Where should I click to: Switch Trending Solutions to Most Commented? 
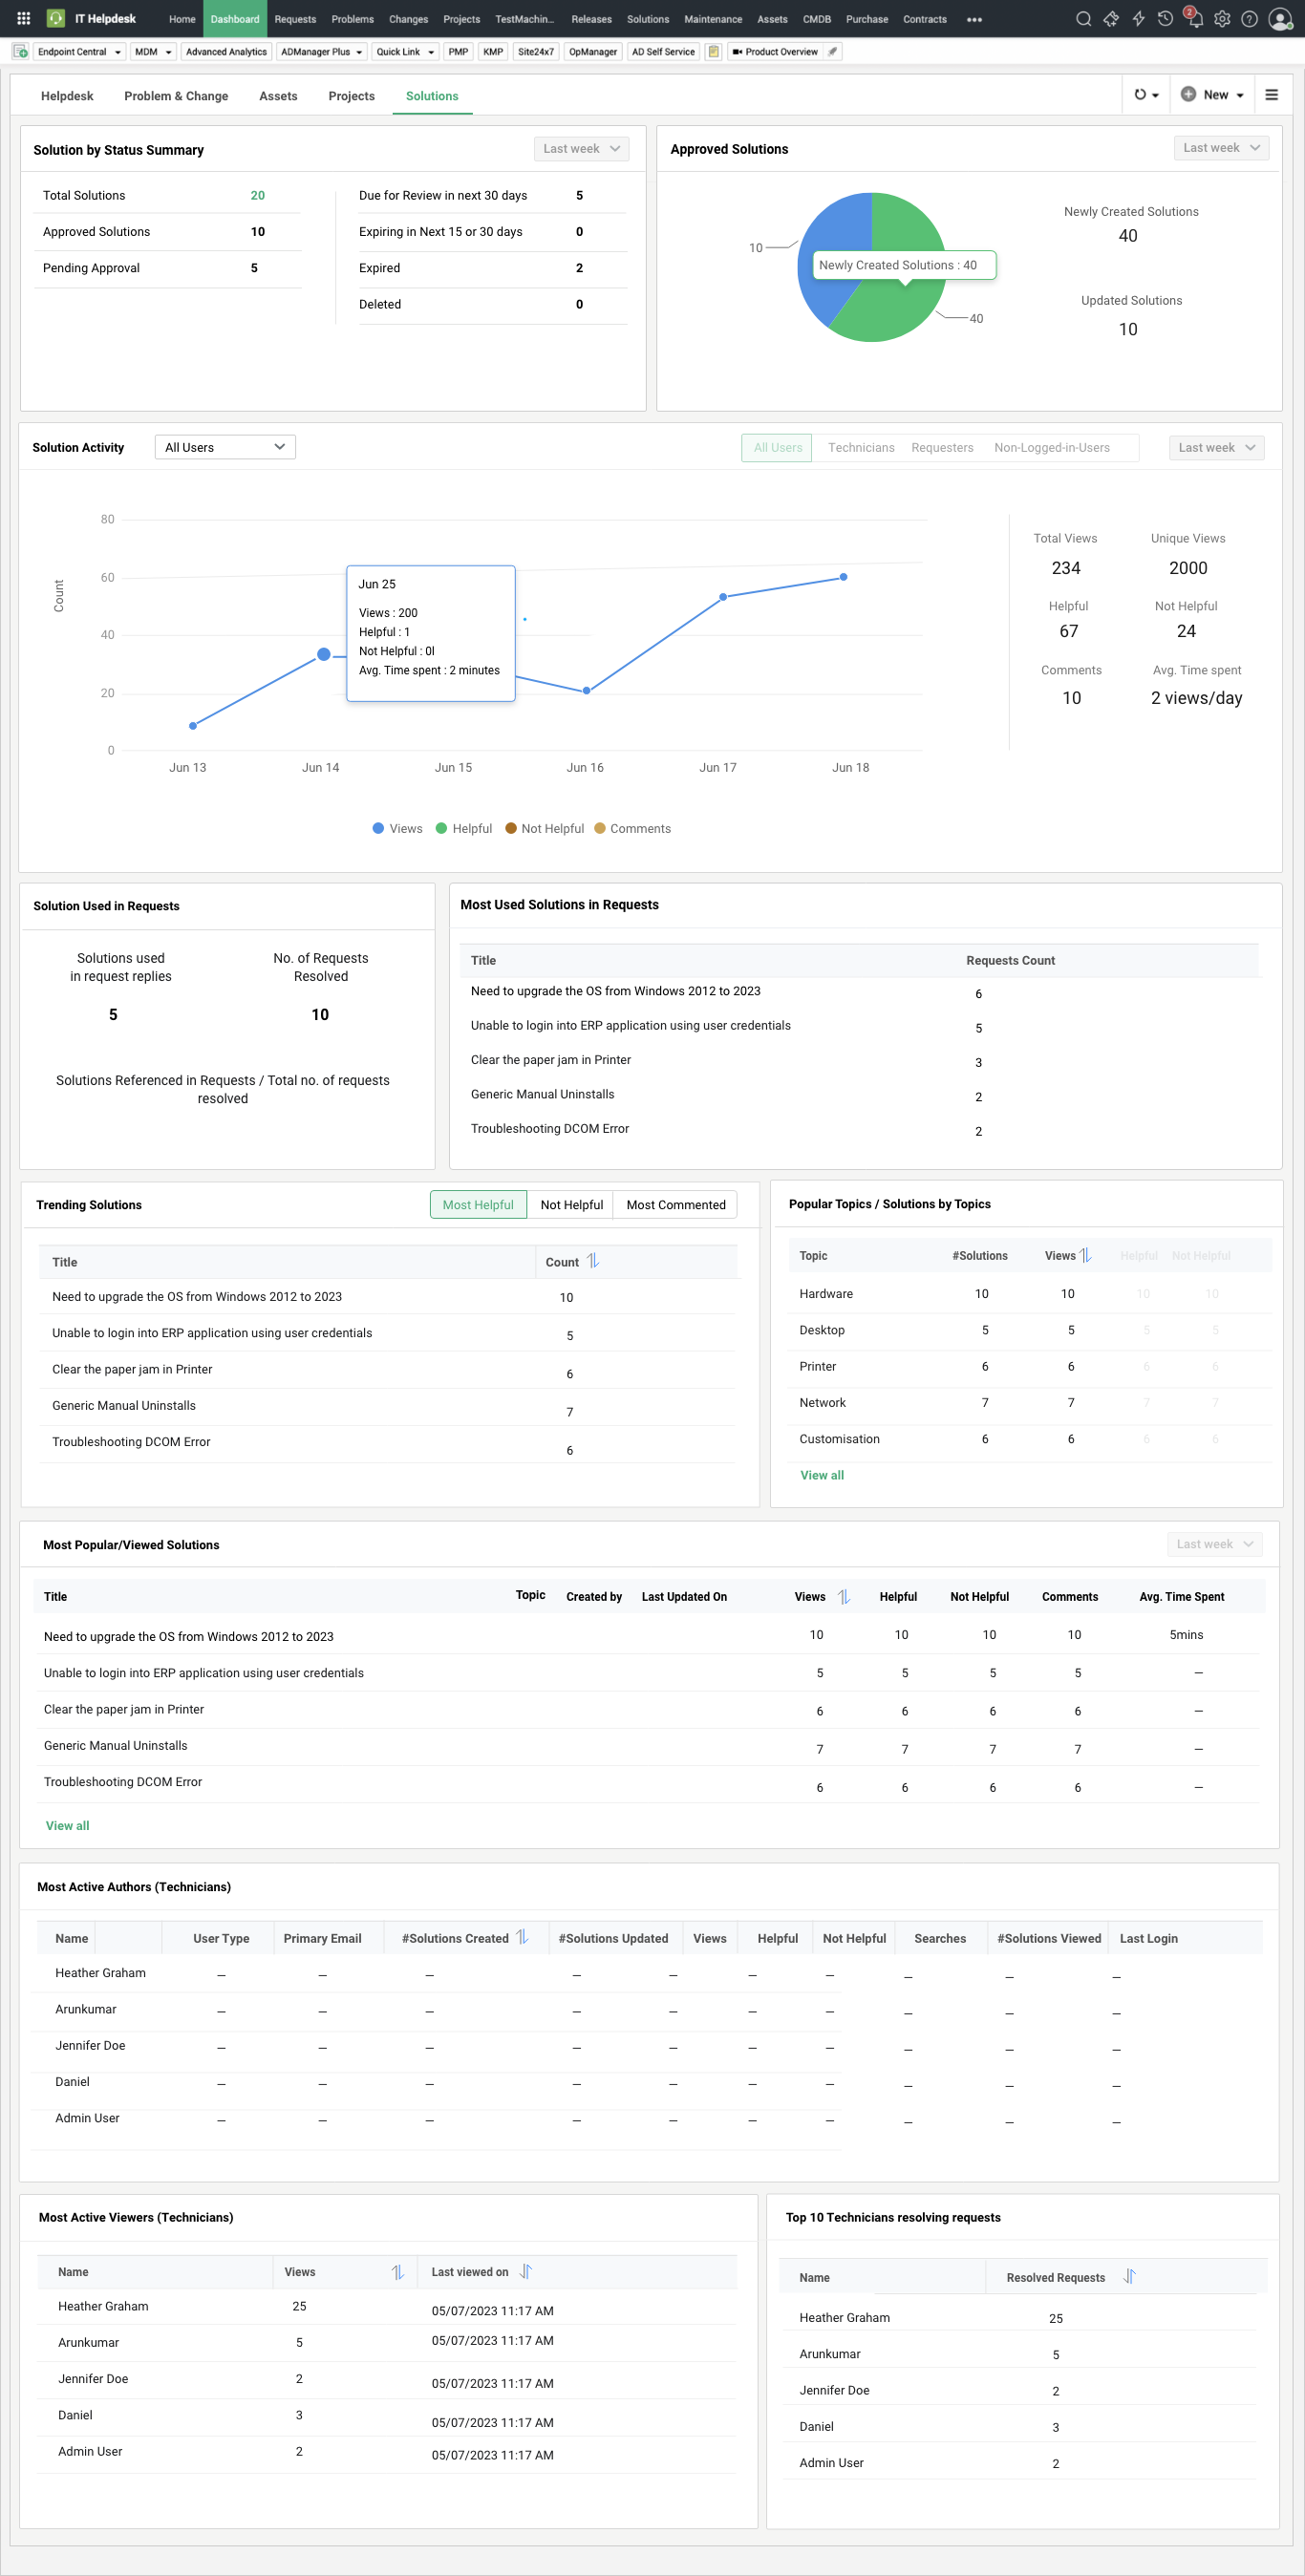[x=675, y=1205]
